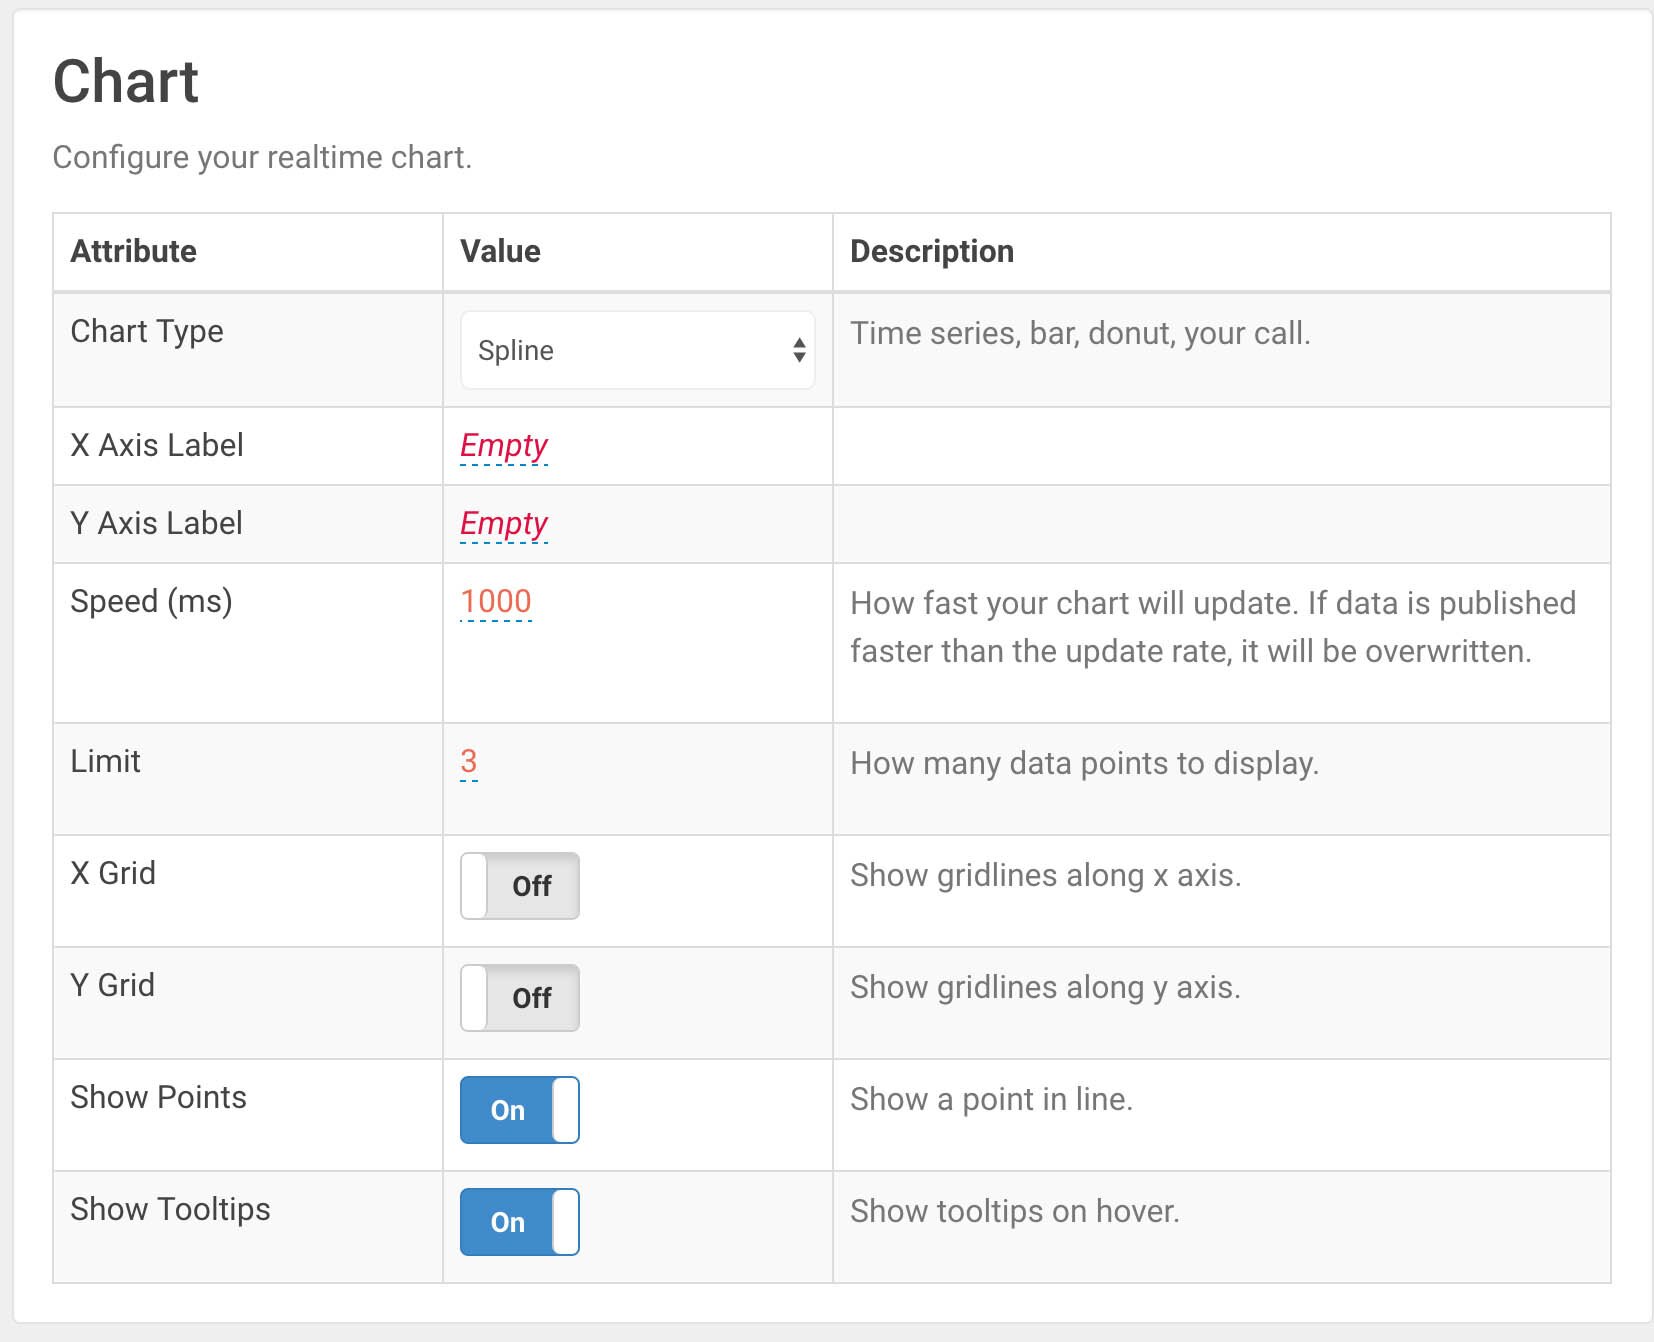Click 'How many data points to display' text
This screenshot has height=1342, width=1654.
1084,763
